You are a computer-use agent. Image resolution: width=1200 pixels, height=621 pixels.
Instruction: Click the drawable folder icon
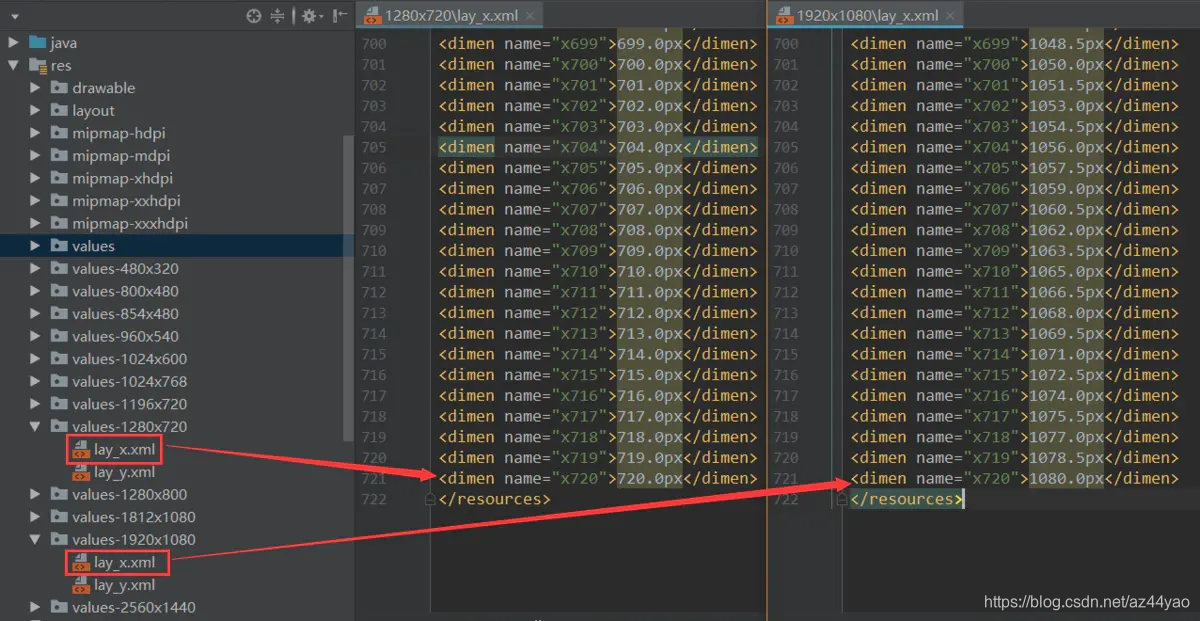click(59, 88)
